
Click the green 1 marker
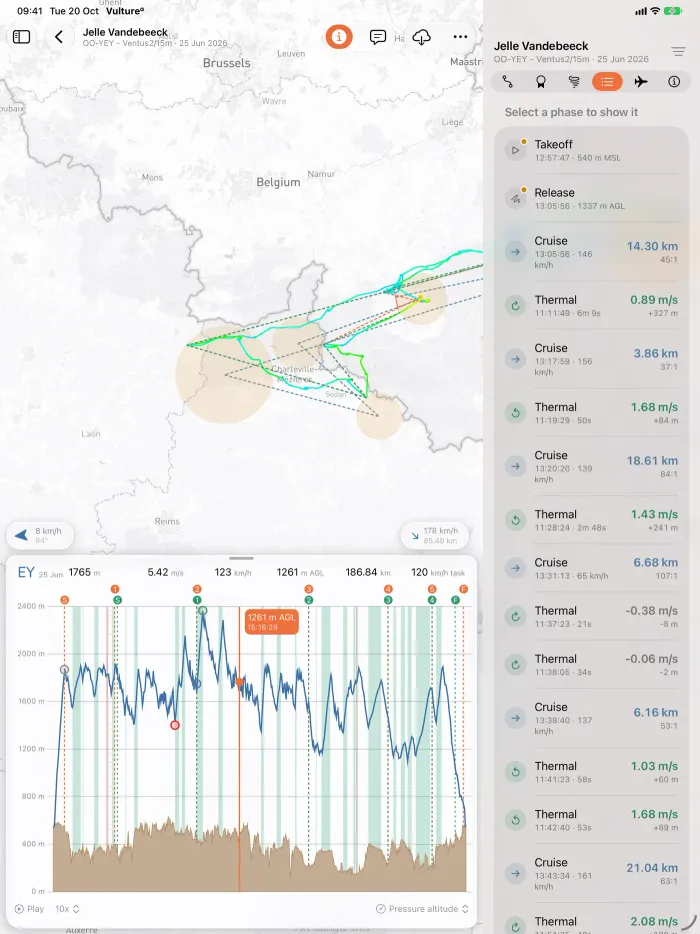[x=197, y=600]
